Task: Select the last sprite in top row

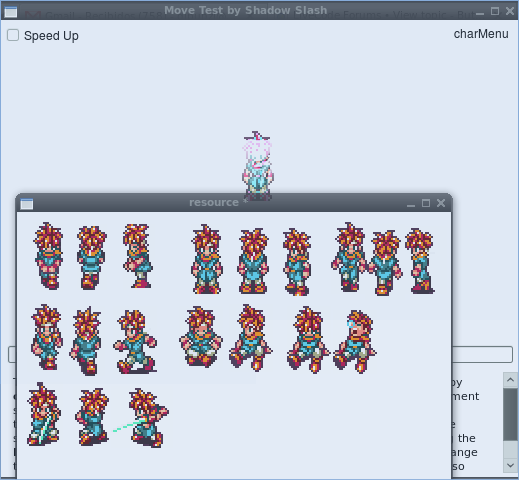Action: coord(420,261)
